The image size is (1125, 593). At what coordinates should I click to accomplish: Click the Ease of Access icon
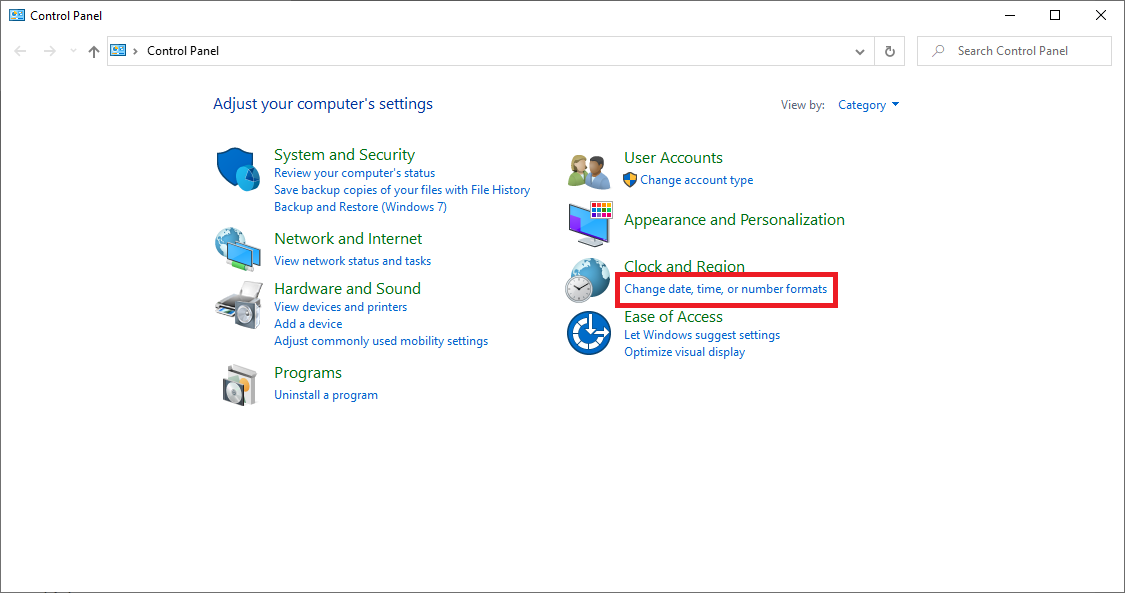589,333
